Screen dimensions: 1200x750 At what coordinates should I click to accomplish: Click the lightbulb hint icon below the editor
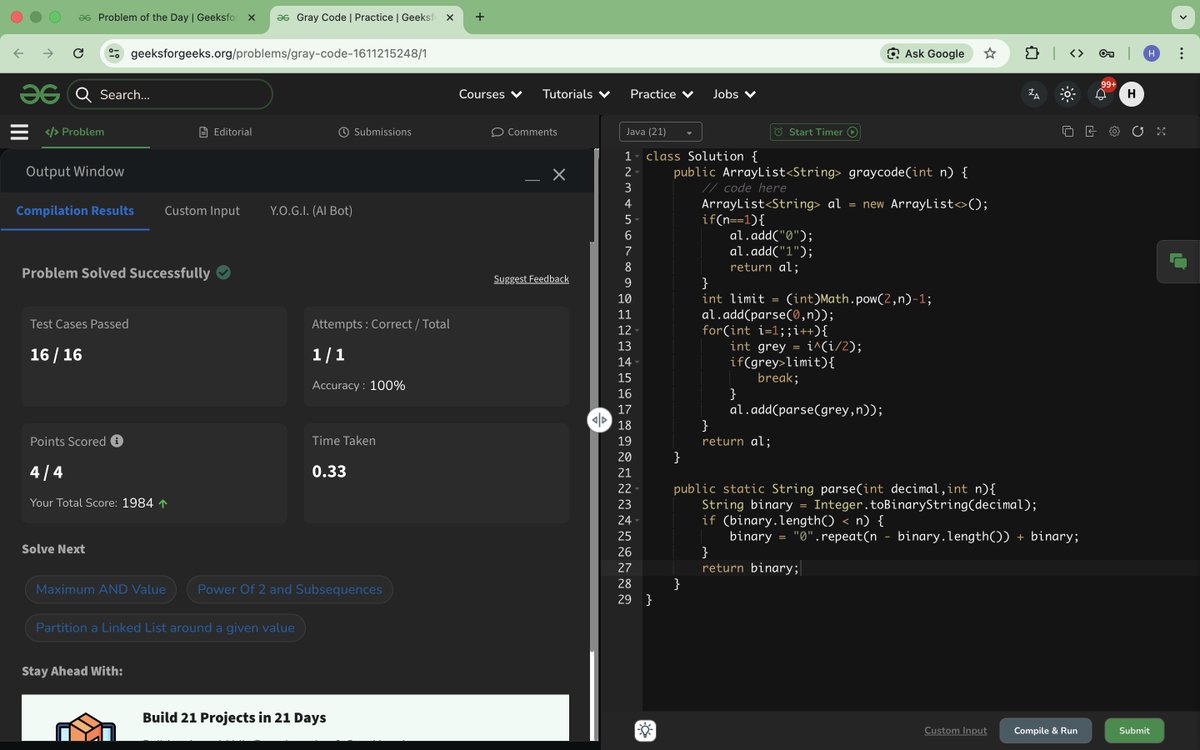pos(646,731)
